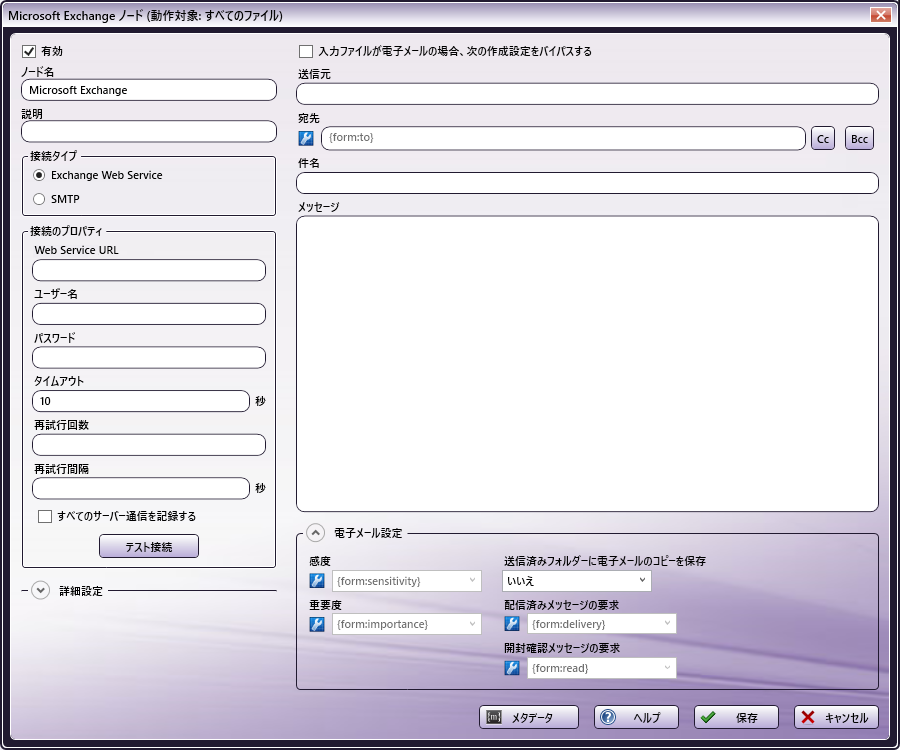Screen dimensions: 900x750
Task: Click wrench icon beside 配信済みメッセージの要求 dropdown
Action: [x=512, y=624]
